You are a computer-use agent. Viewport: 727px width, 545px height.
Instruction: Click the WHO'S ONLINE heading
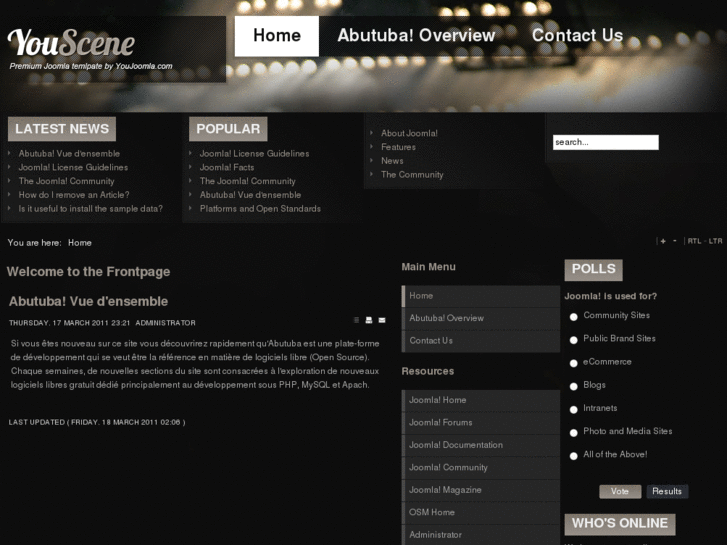(620, 524)
